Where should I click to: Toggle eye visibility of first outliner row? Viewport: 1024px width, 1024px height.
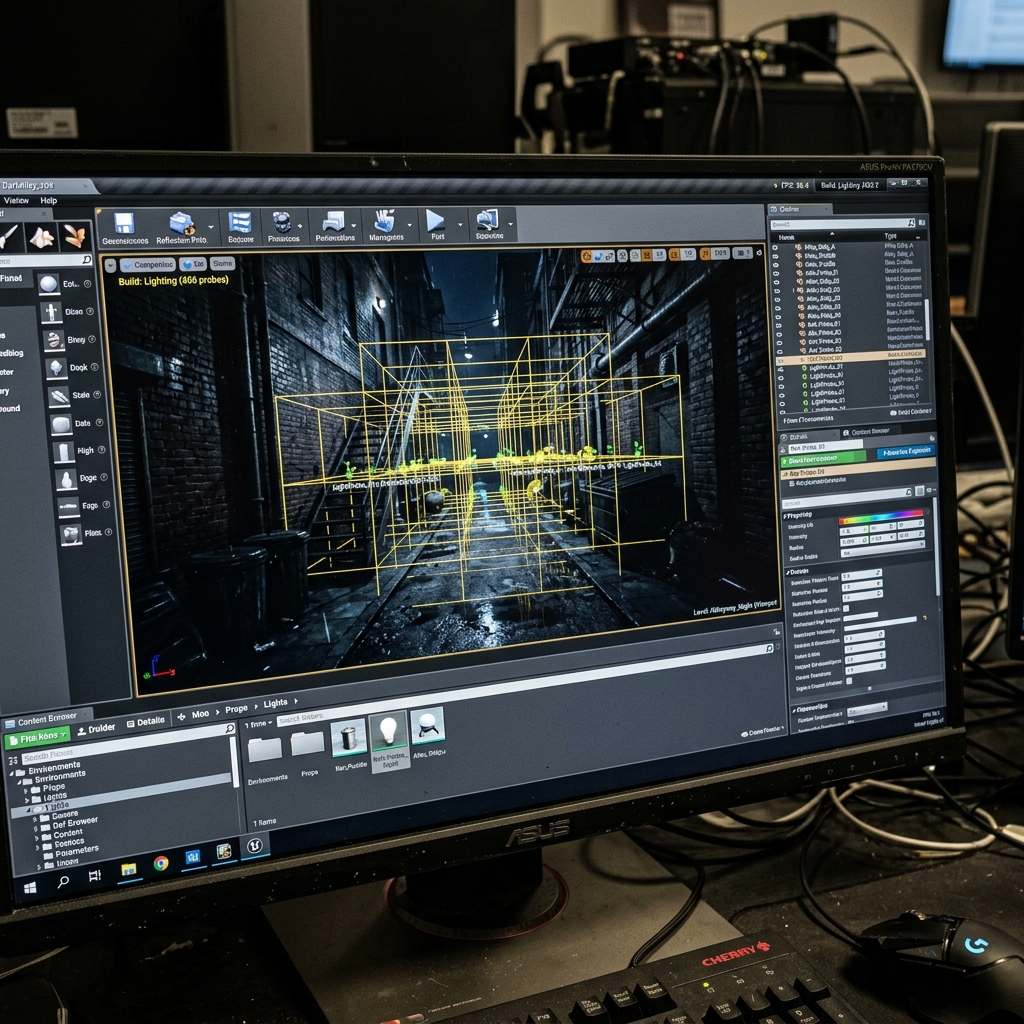[x=775, y=248]
